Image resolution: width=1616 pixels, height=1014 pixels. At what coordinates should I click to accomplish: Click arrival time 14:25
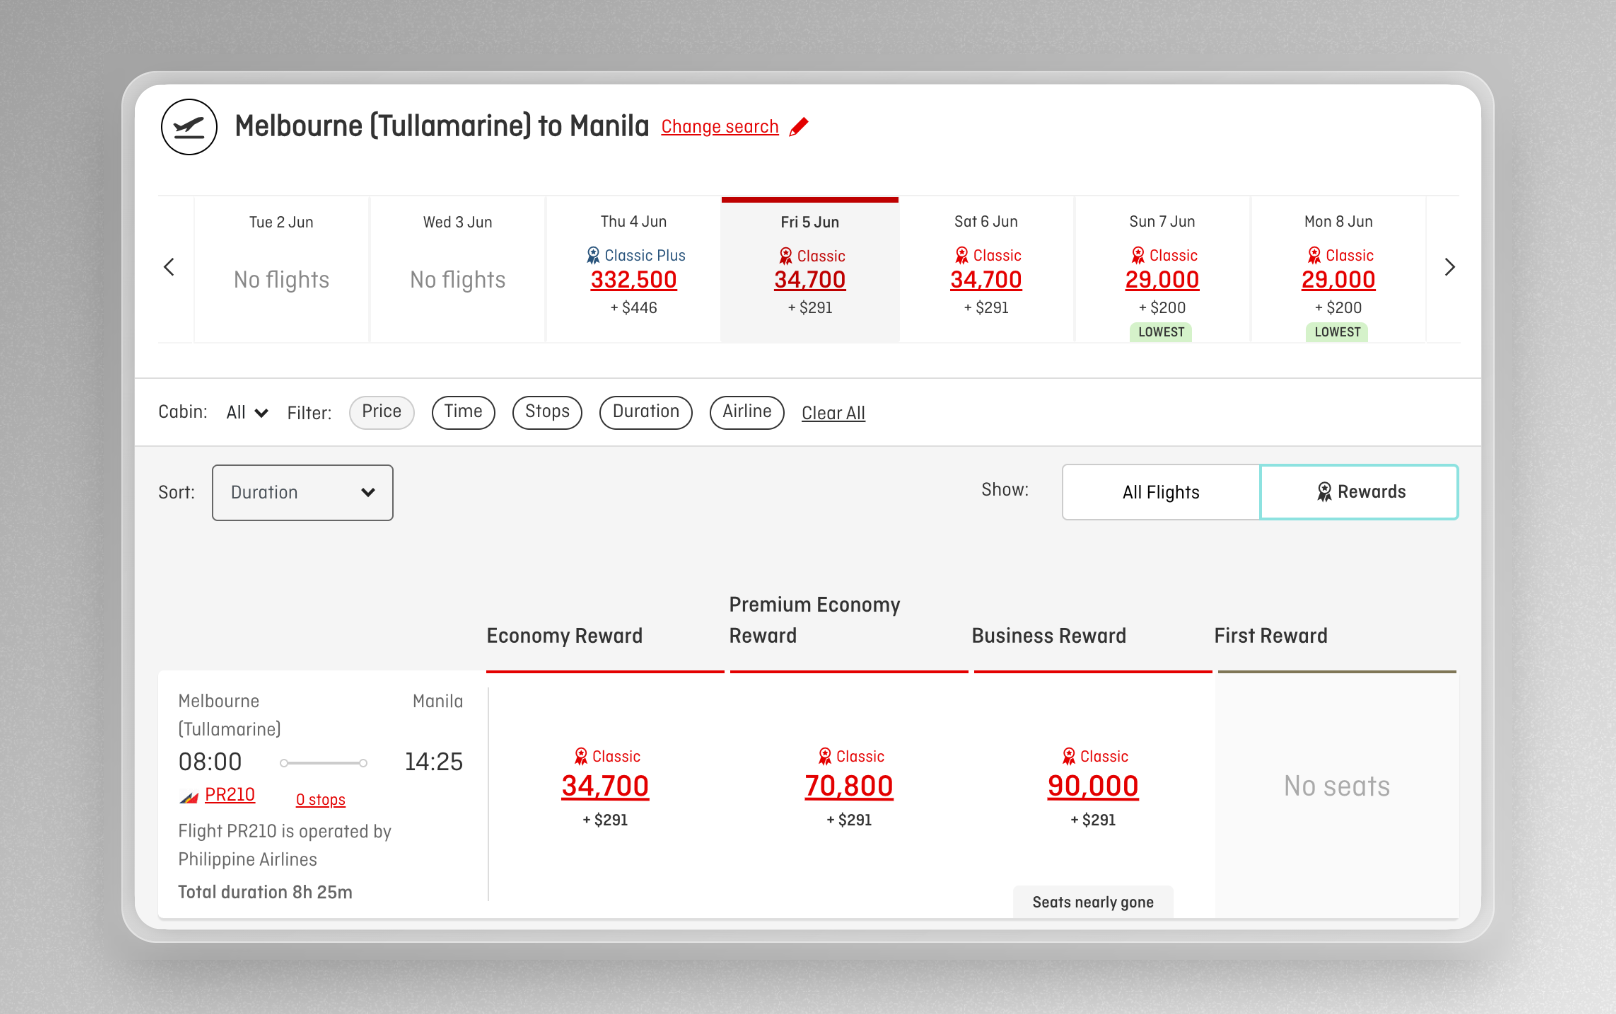(434, 762)
